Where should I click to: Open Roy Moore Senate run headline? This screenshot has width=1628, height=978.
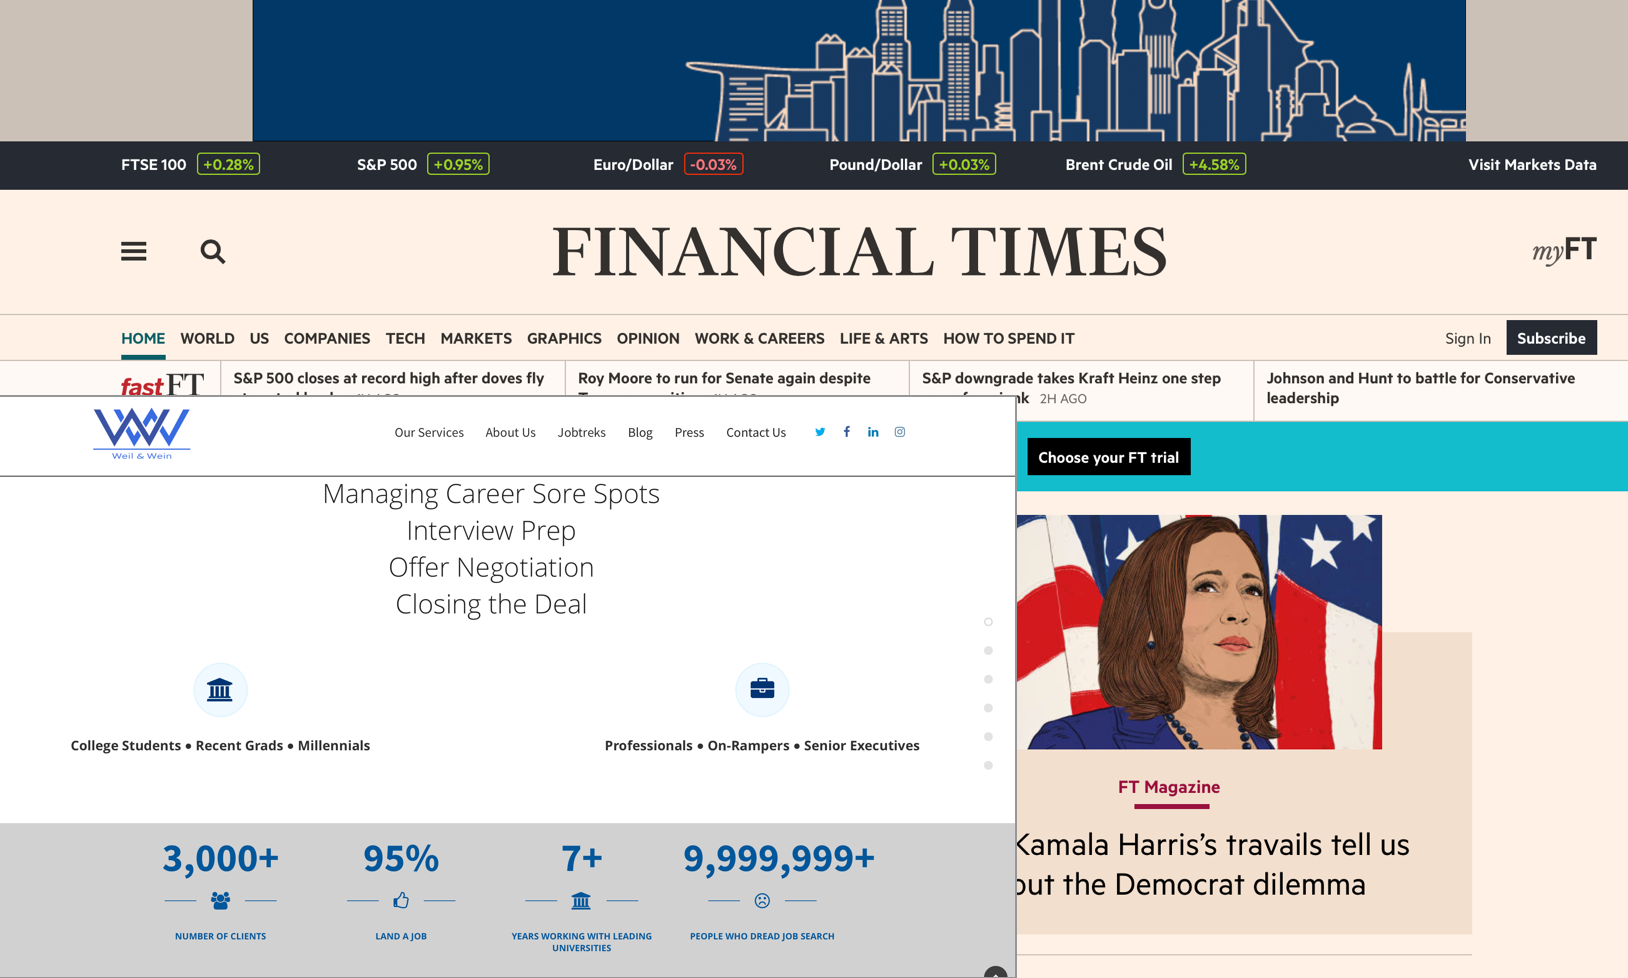724,382
